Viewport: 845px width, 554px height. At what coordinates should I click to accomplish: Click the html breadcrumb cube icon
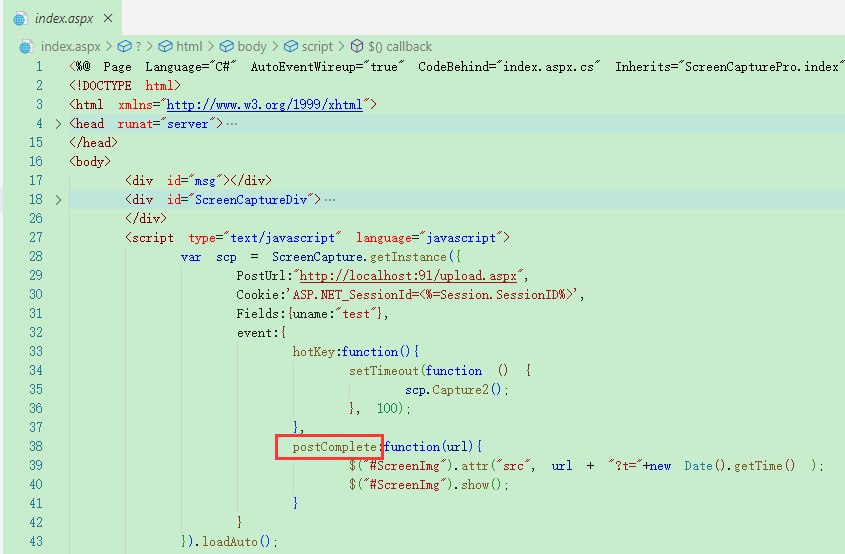165,47
